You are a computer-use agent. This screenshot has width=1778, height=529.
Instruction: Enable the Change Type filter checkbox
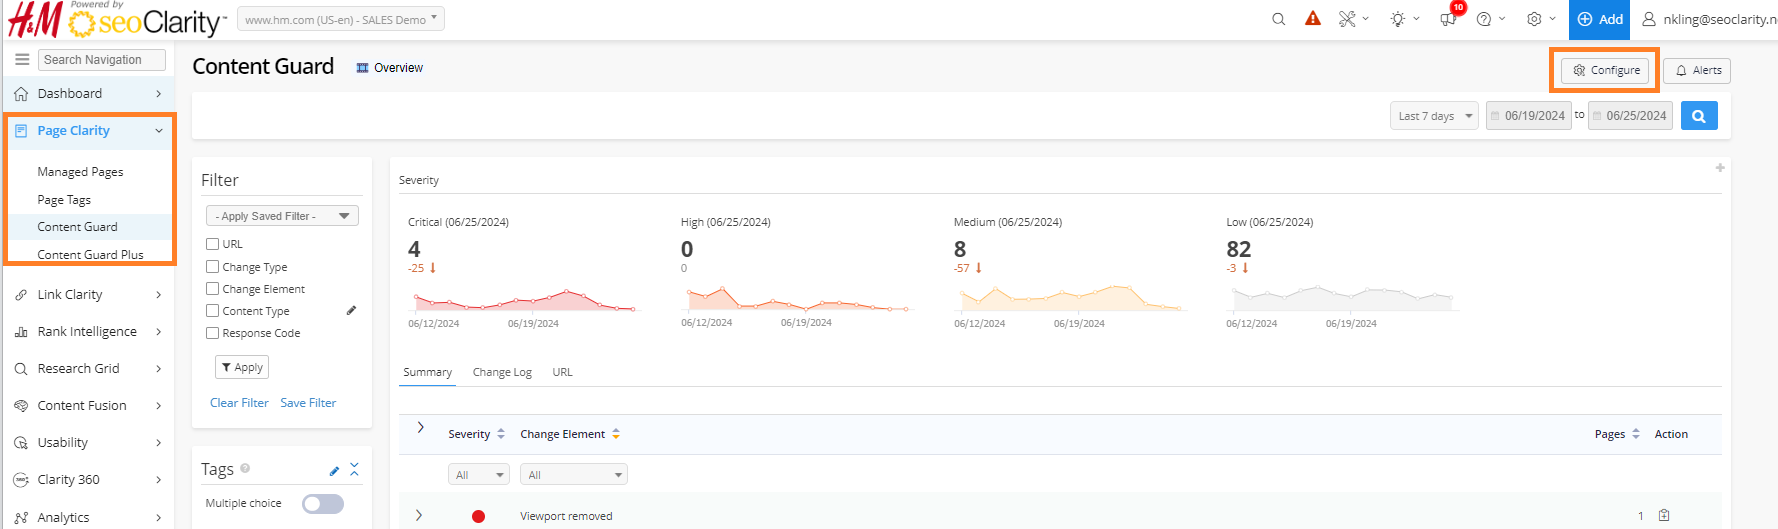pyautogui.click(x=212, y=267)
